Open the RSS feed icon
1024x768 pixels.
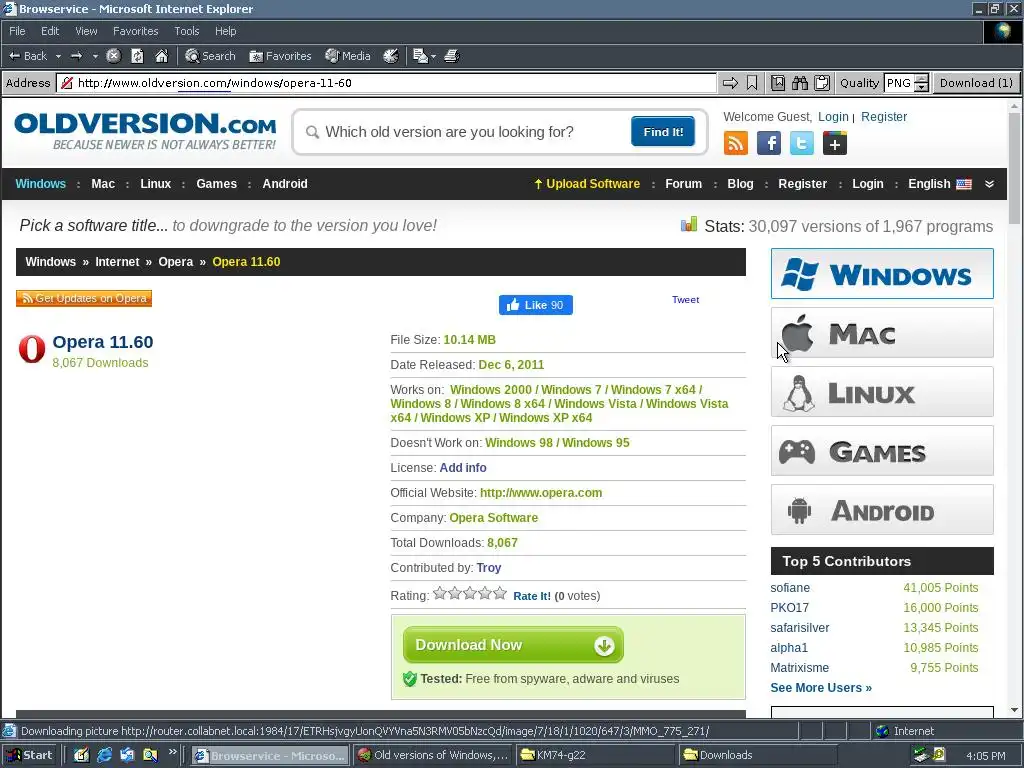(736, 143)
